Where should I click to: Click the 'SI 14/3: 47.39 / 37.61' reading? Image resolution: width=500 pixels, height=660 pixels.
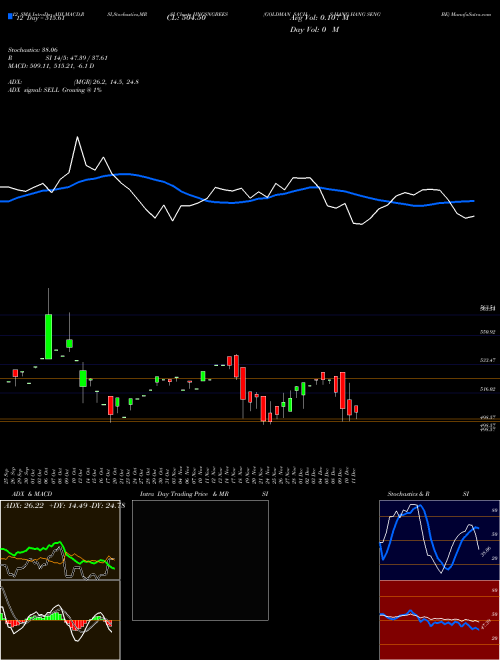click(x=77, y=58)
